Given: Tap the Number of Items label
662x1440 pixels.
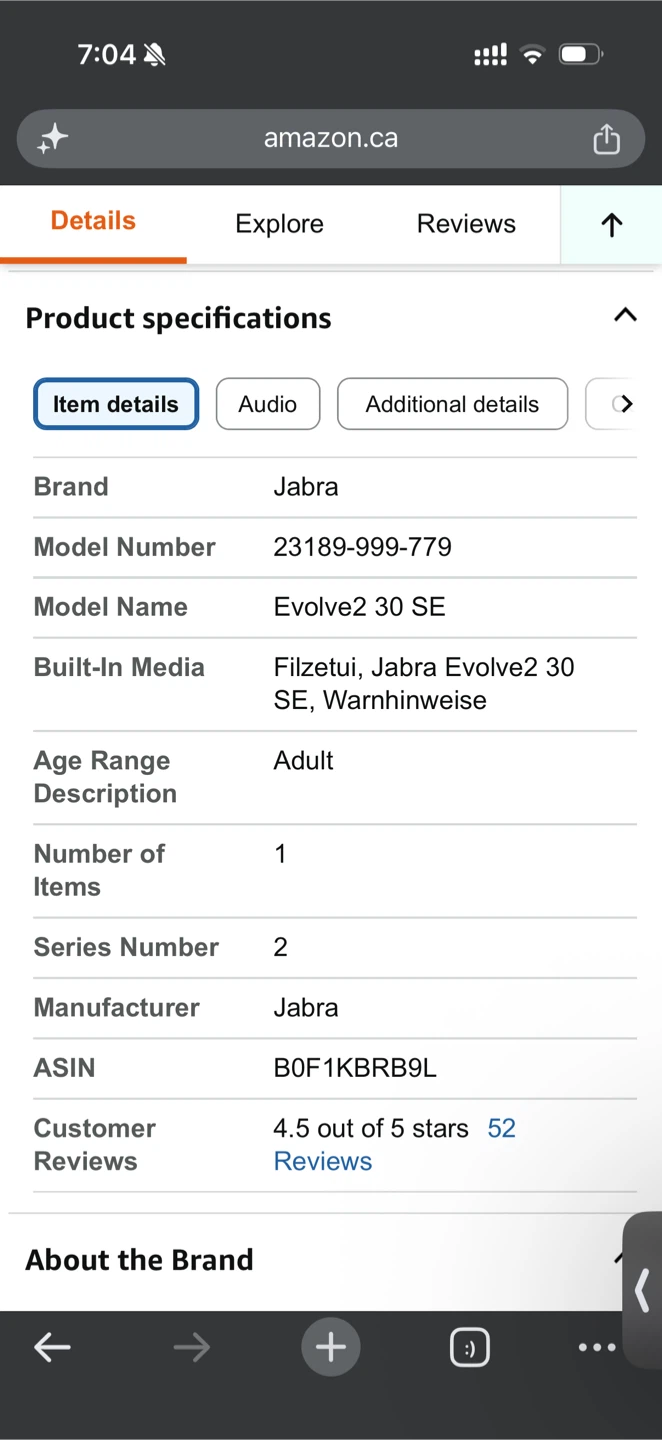Looking at the screenshot, I should (x=99, y=870).
